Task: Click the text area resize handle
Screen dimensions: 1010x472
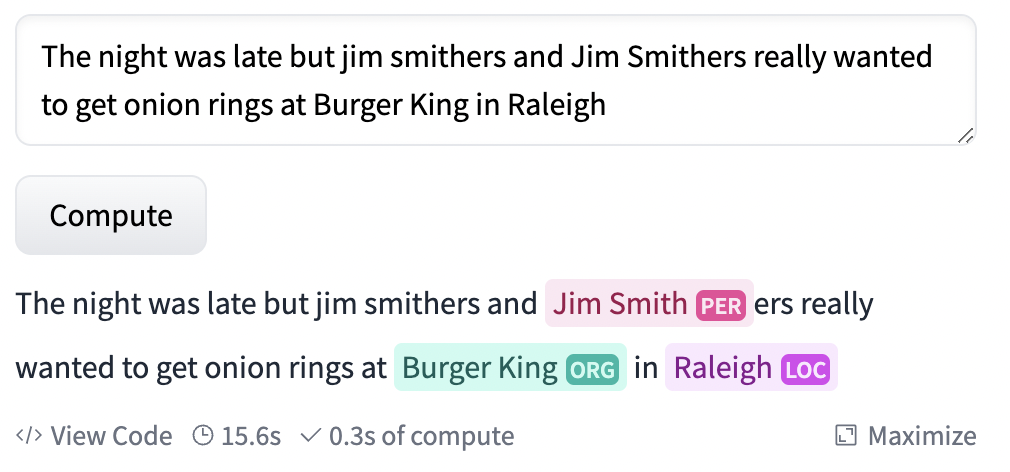Action: point(965,135)
